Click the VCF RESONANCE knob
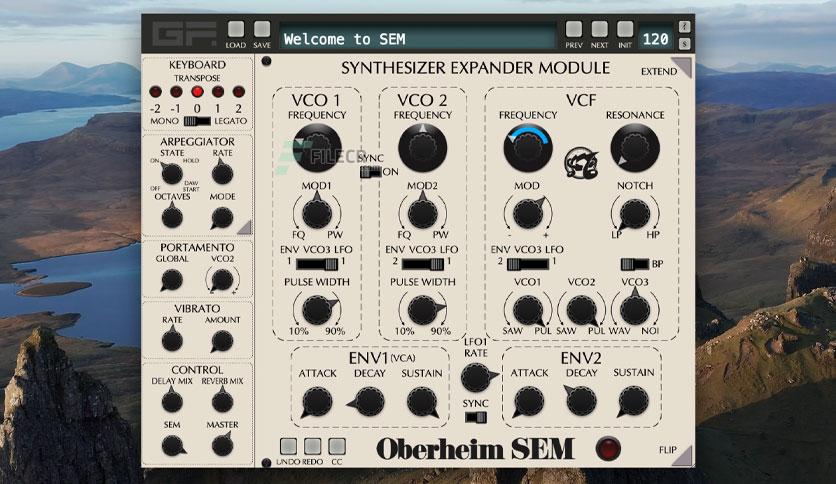Viewport: 836px width, 484px height. 634,148
